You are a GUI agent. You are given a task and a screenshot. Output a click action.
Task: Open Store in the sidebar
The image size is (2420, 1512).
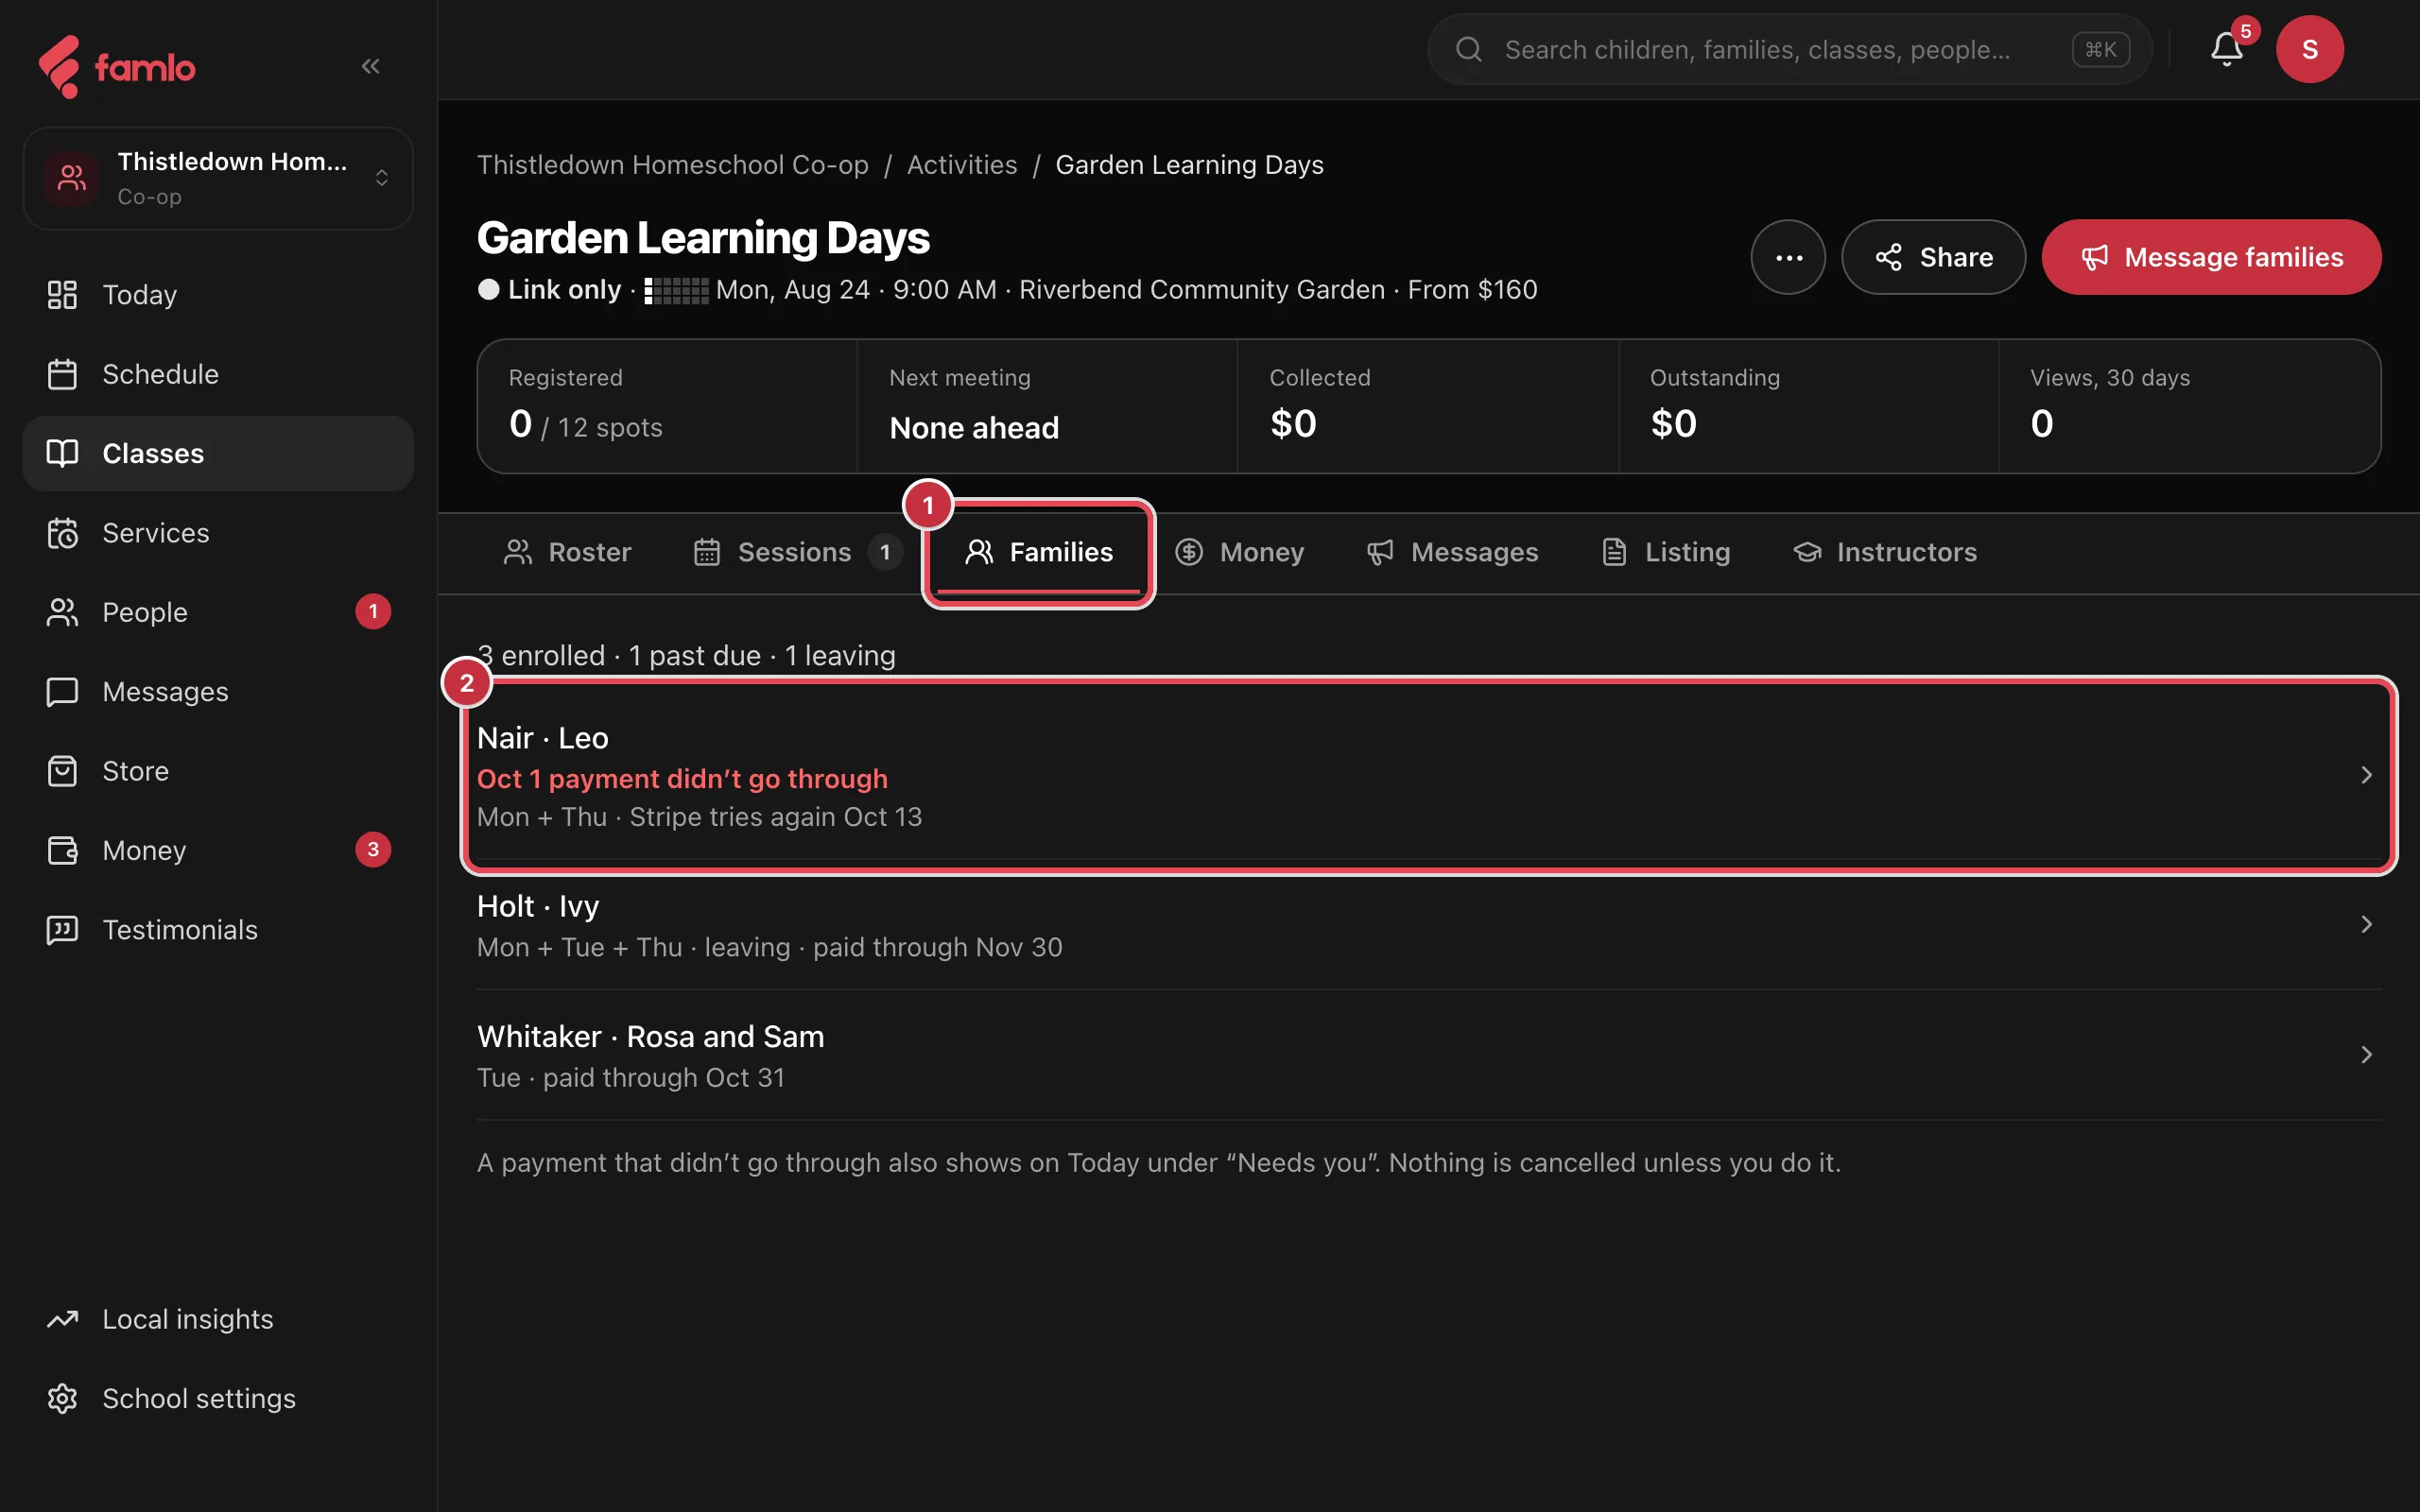(218, 771)
